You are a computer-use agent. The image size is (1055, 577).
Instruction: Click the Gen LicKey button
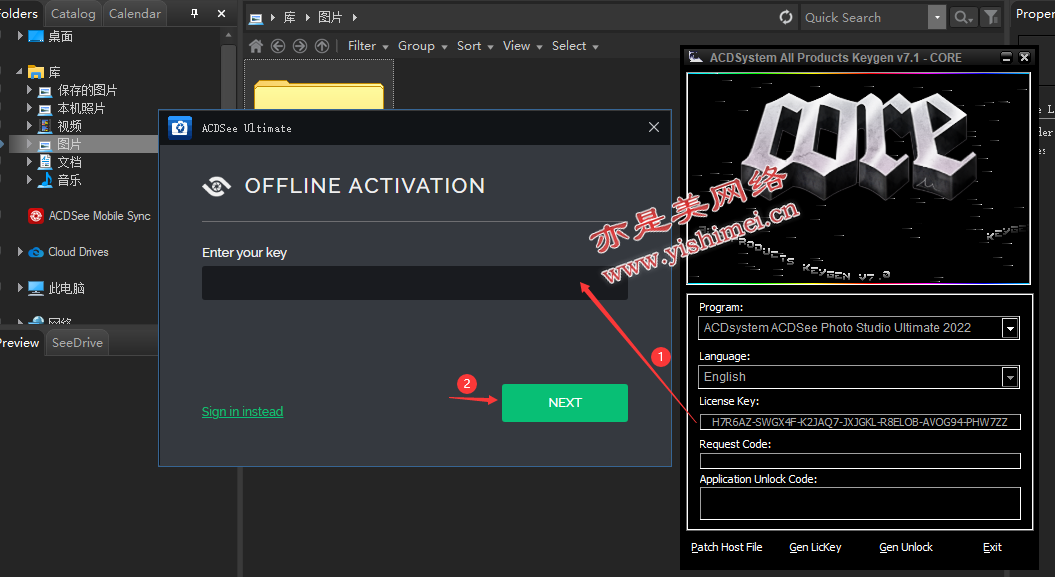(x=815, y=547)
